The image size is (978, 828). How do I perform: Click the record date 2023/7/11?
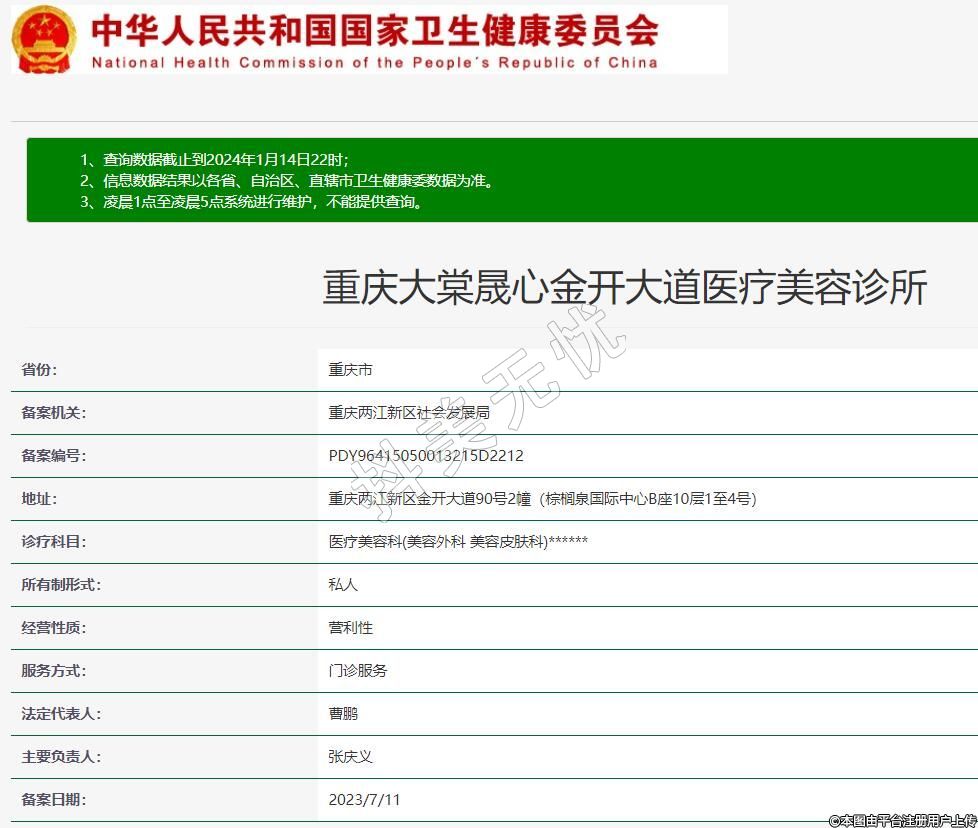pyautogui.click(x=364, y=800)
